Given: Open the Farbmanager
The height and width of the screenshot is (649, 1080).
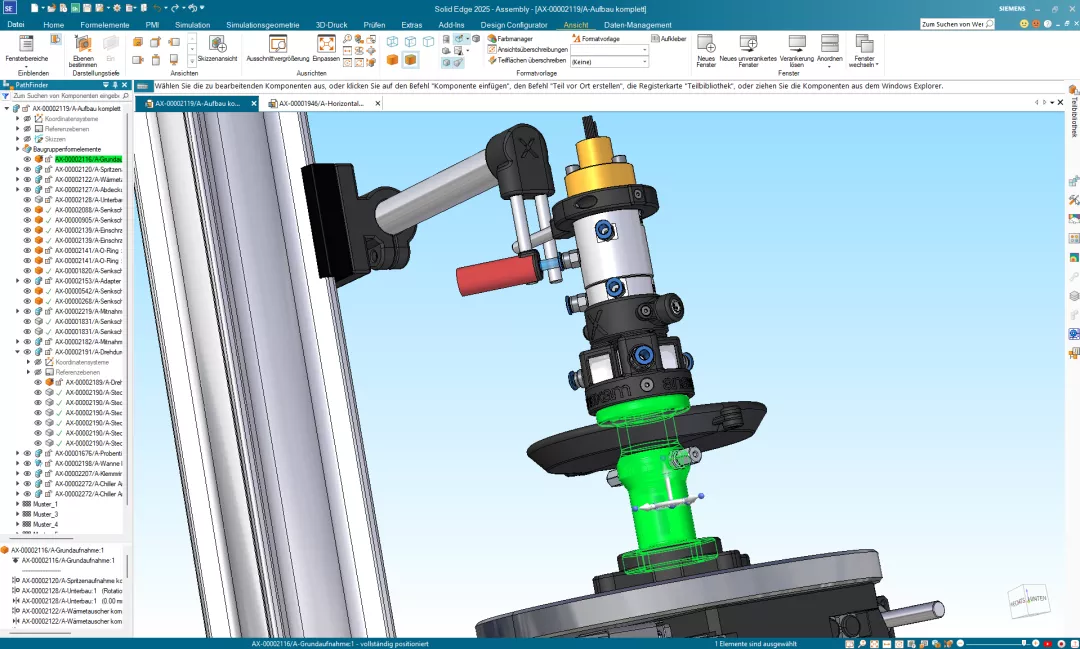Looking at the screenshot, I should [510, 39].
